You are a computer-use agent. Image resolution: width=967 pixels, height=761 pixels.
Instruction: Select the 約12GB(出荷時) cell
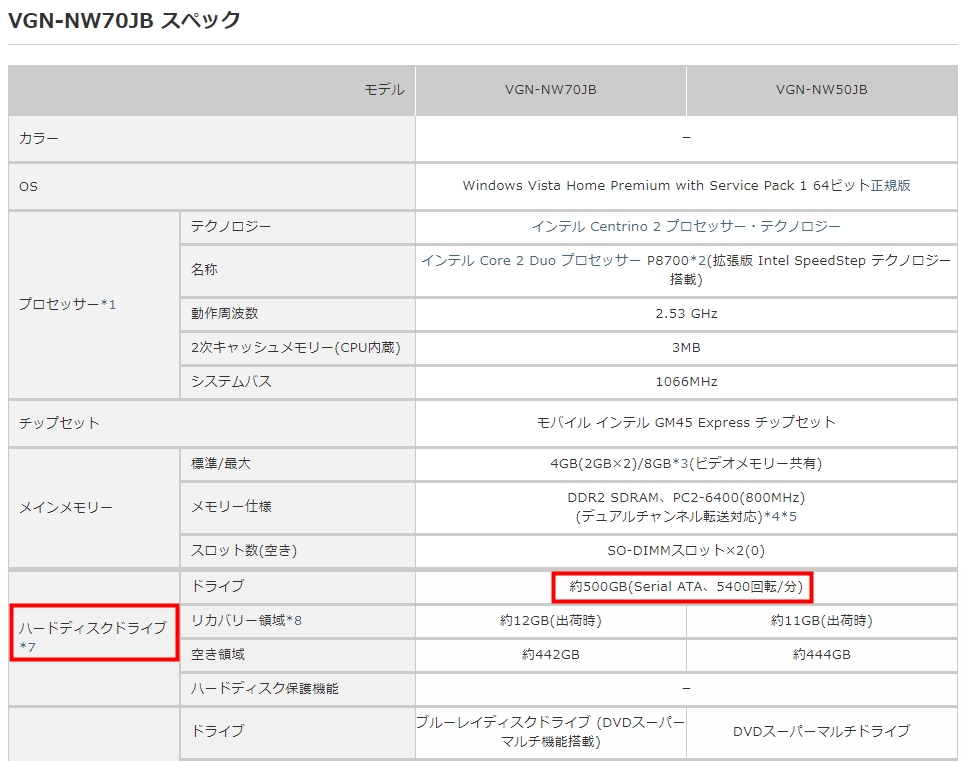tap(551, 621)
